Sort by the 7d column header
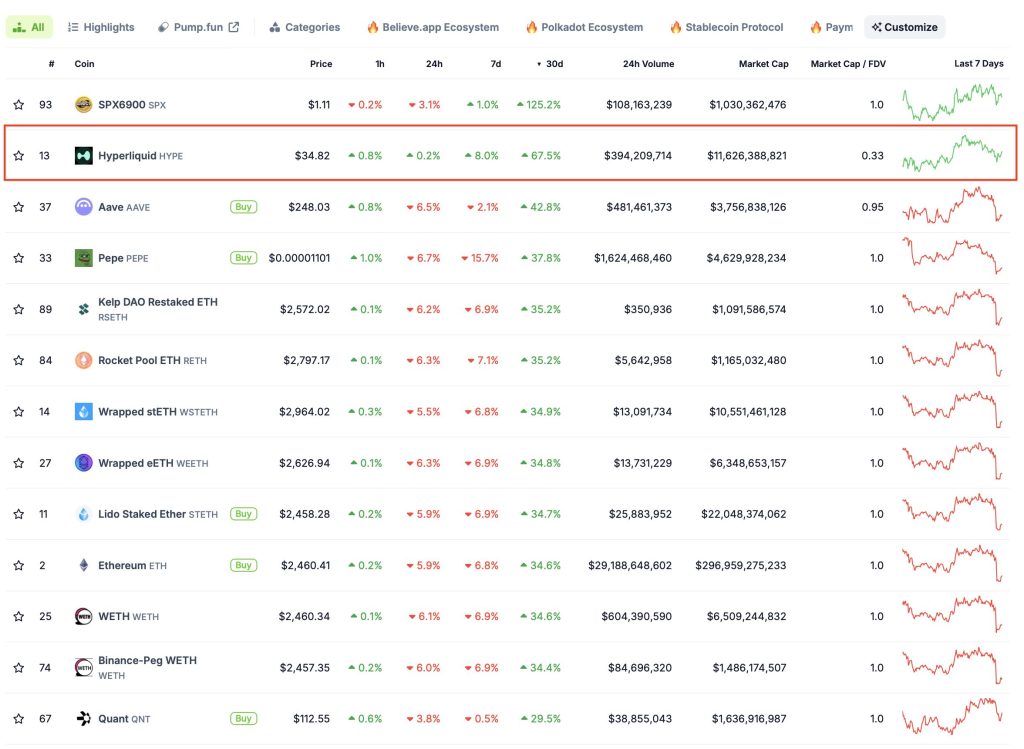This screenshot has width=1024, height=749. click(x=496, y=64)
